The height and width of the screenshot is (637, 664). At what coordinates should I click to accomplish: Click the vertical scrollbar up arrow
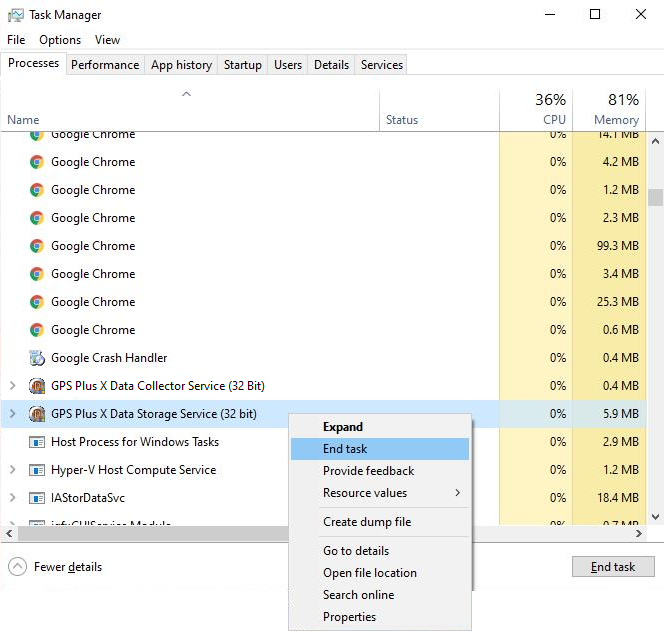[656, 141]
